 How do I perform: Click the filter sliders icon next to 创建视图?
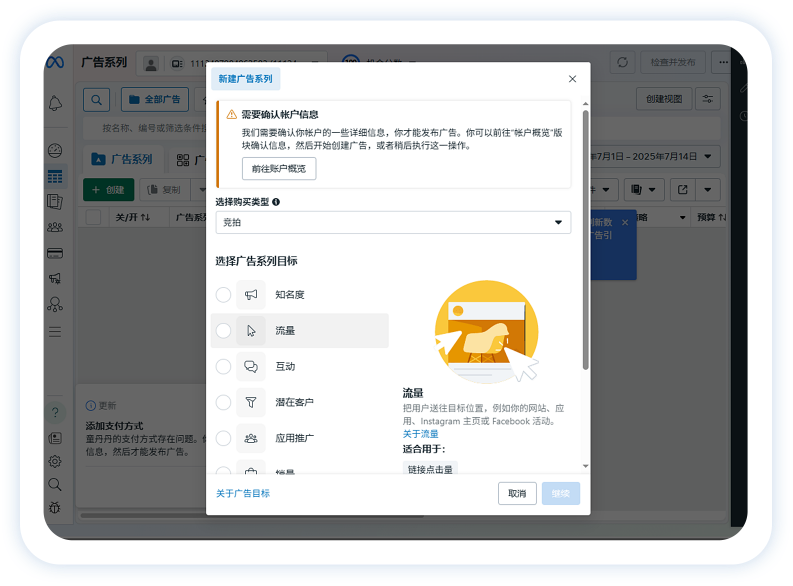click(708, 99)
